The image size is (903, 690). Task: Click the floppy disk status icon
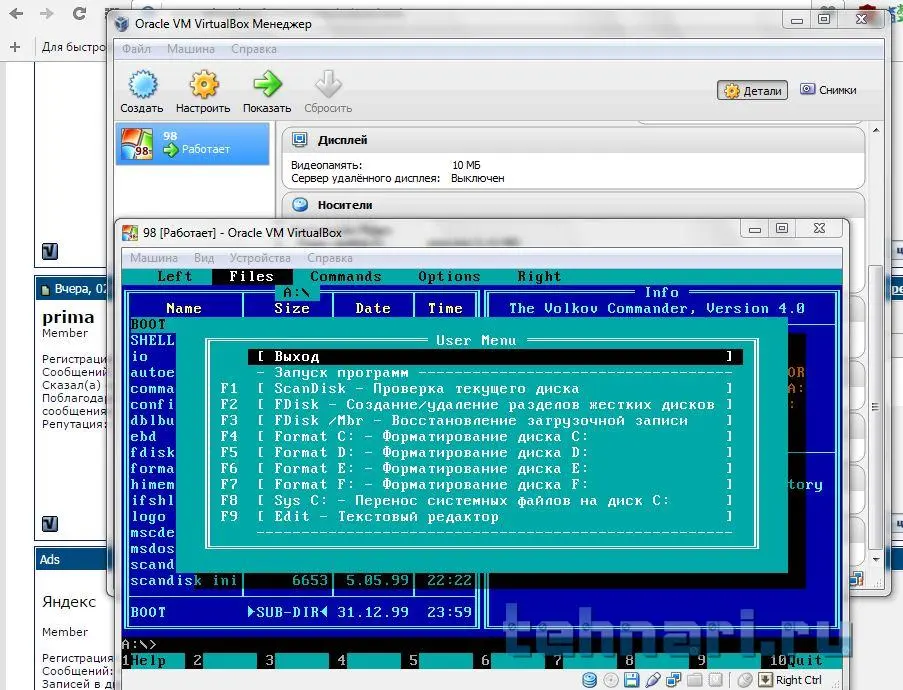631,680
